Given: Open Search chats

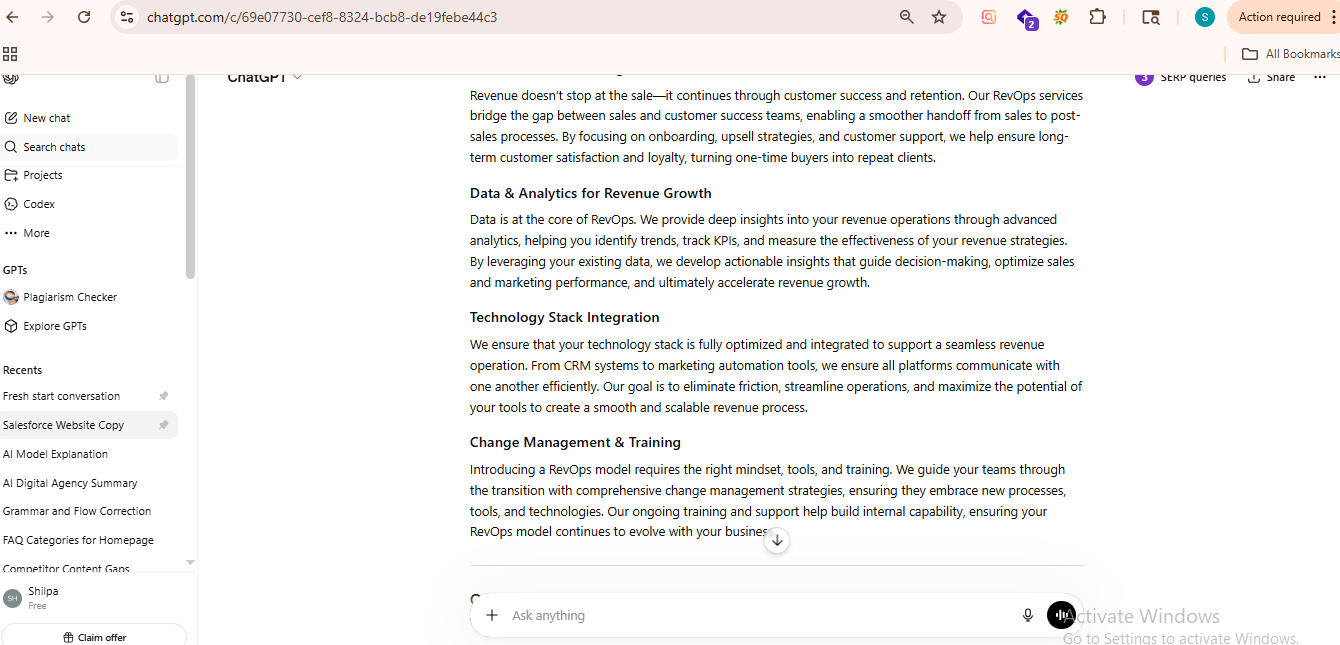Looking at the screenshot, I should pos(89,147).
